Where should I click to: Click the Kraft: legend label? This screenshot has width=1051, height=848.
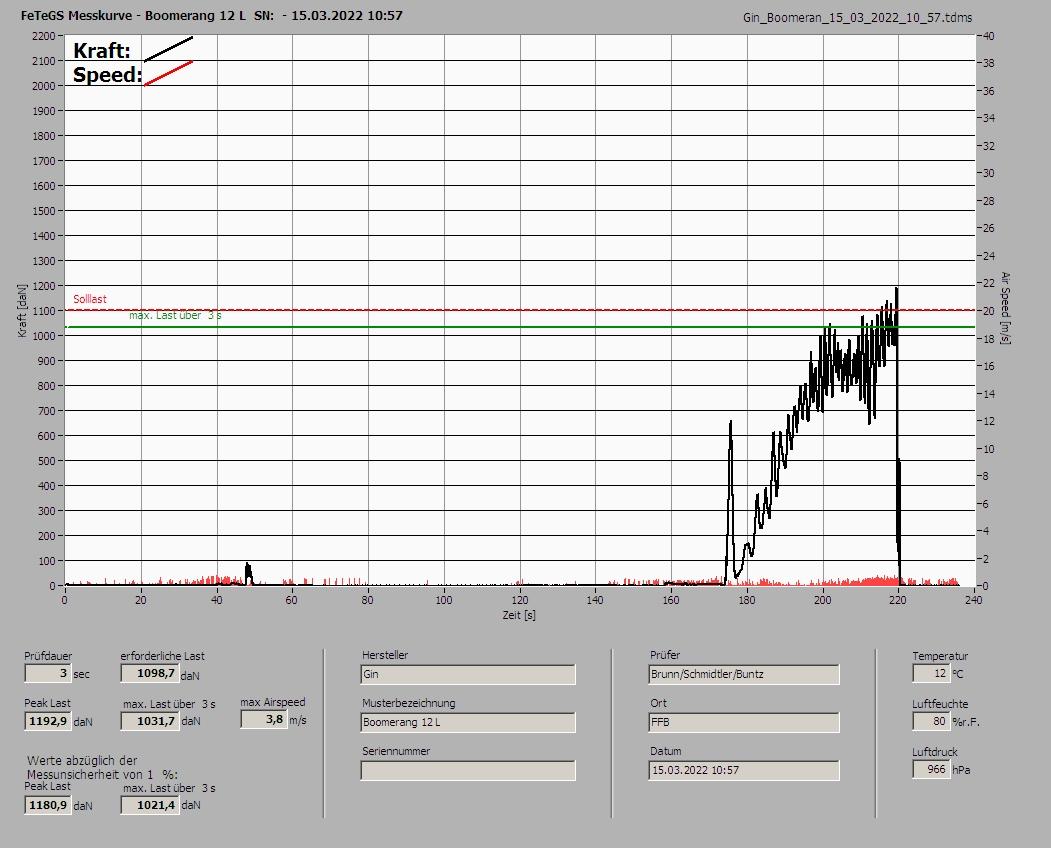102,50
